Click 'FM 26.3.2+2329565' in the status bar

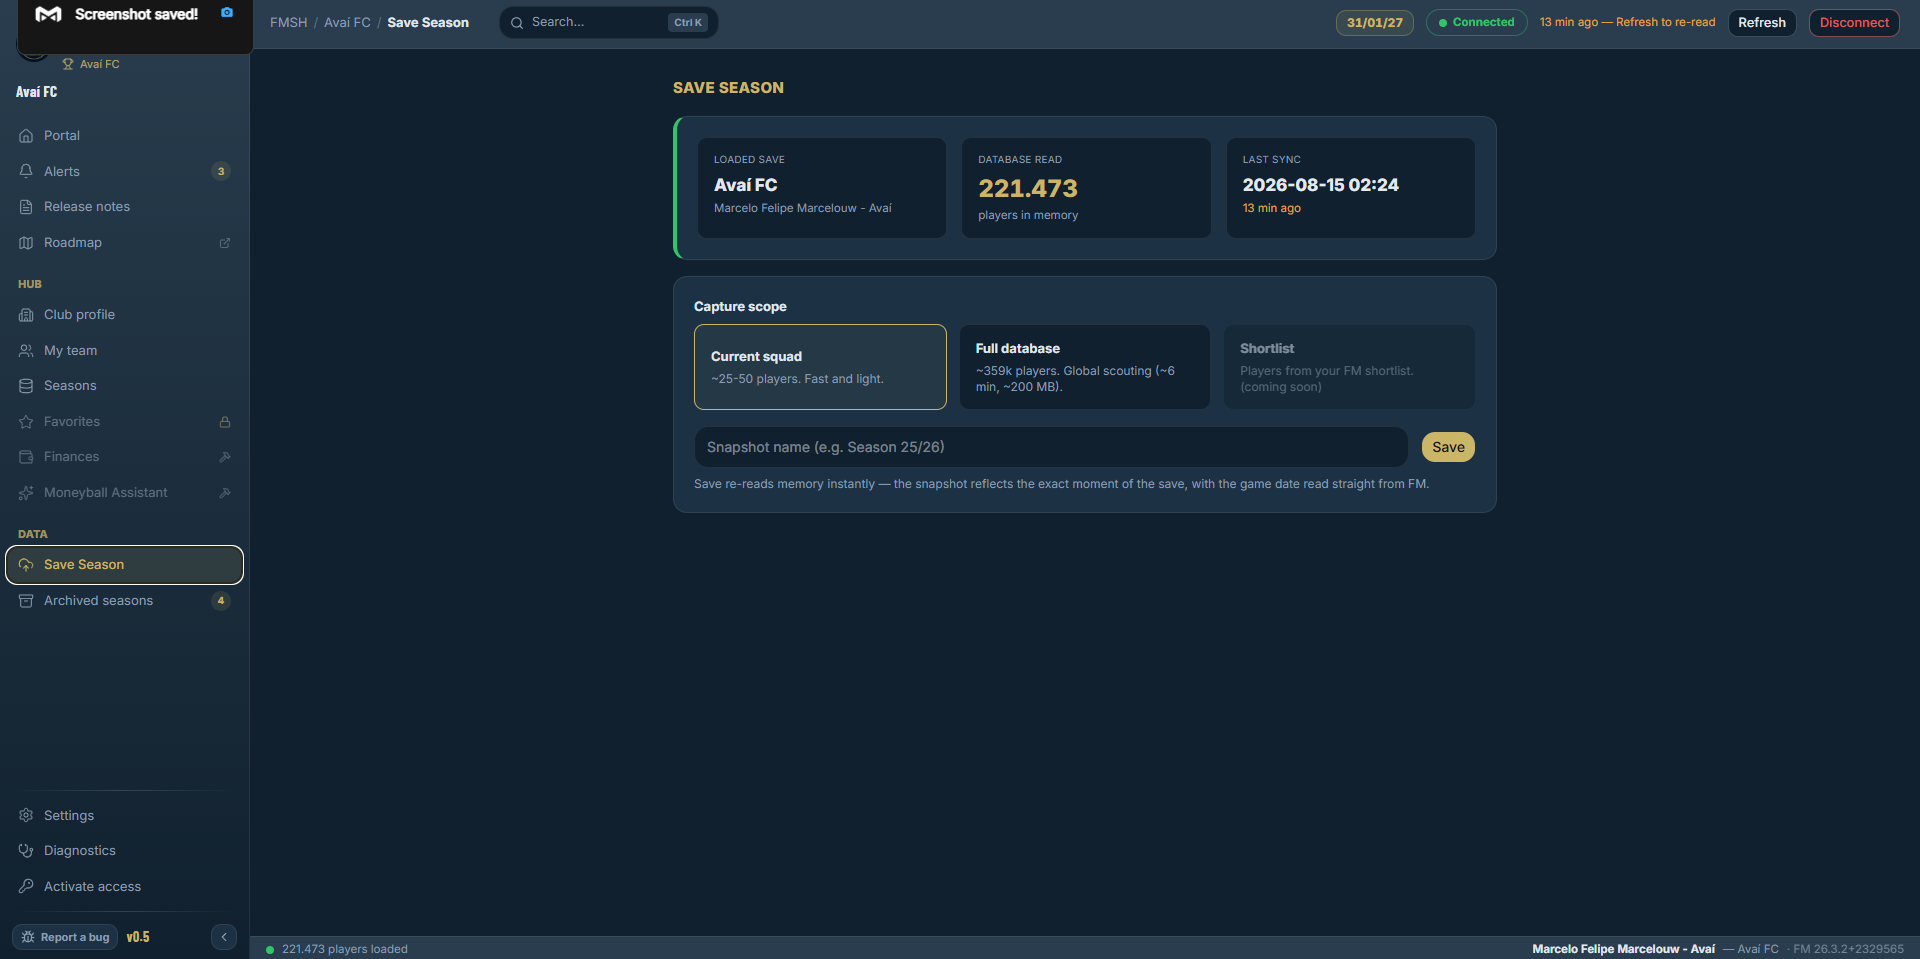tap(1848, 949)
